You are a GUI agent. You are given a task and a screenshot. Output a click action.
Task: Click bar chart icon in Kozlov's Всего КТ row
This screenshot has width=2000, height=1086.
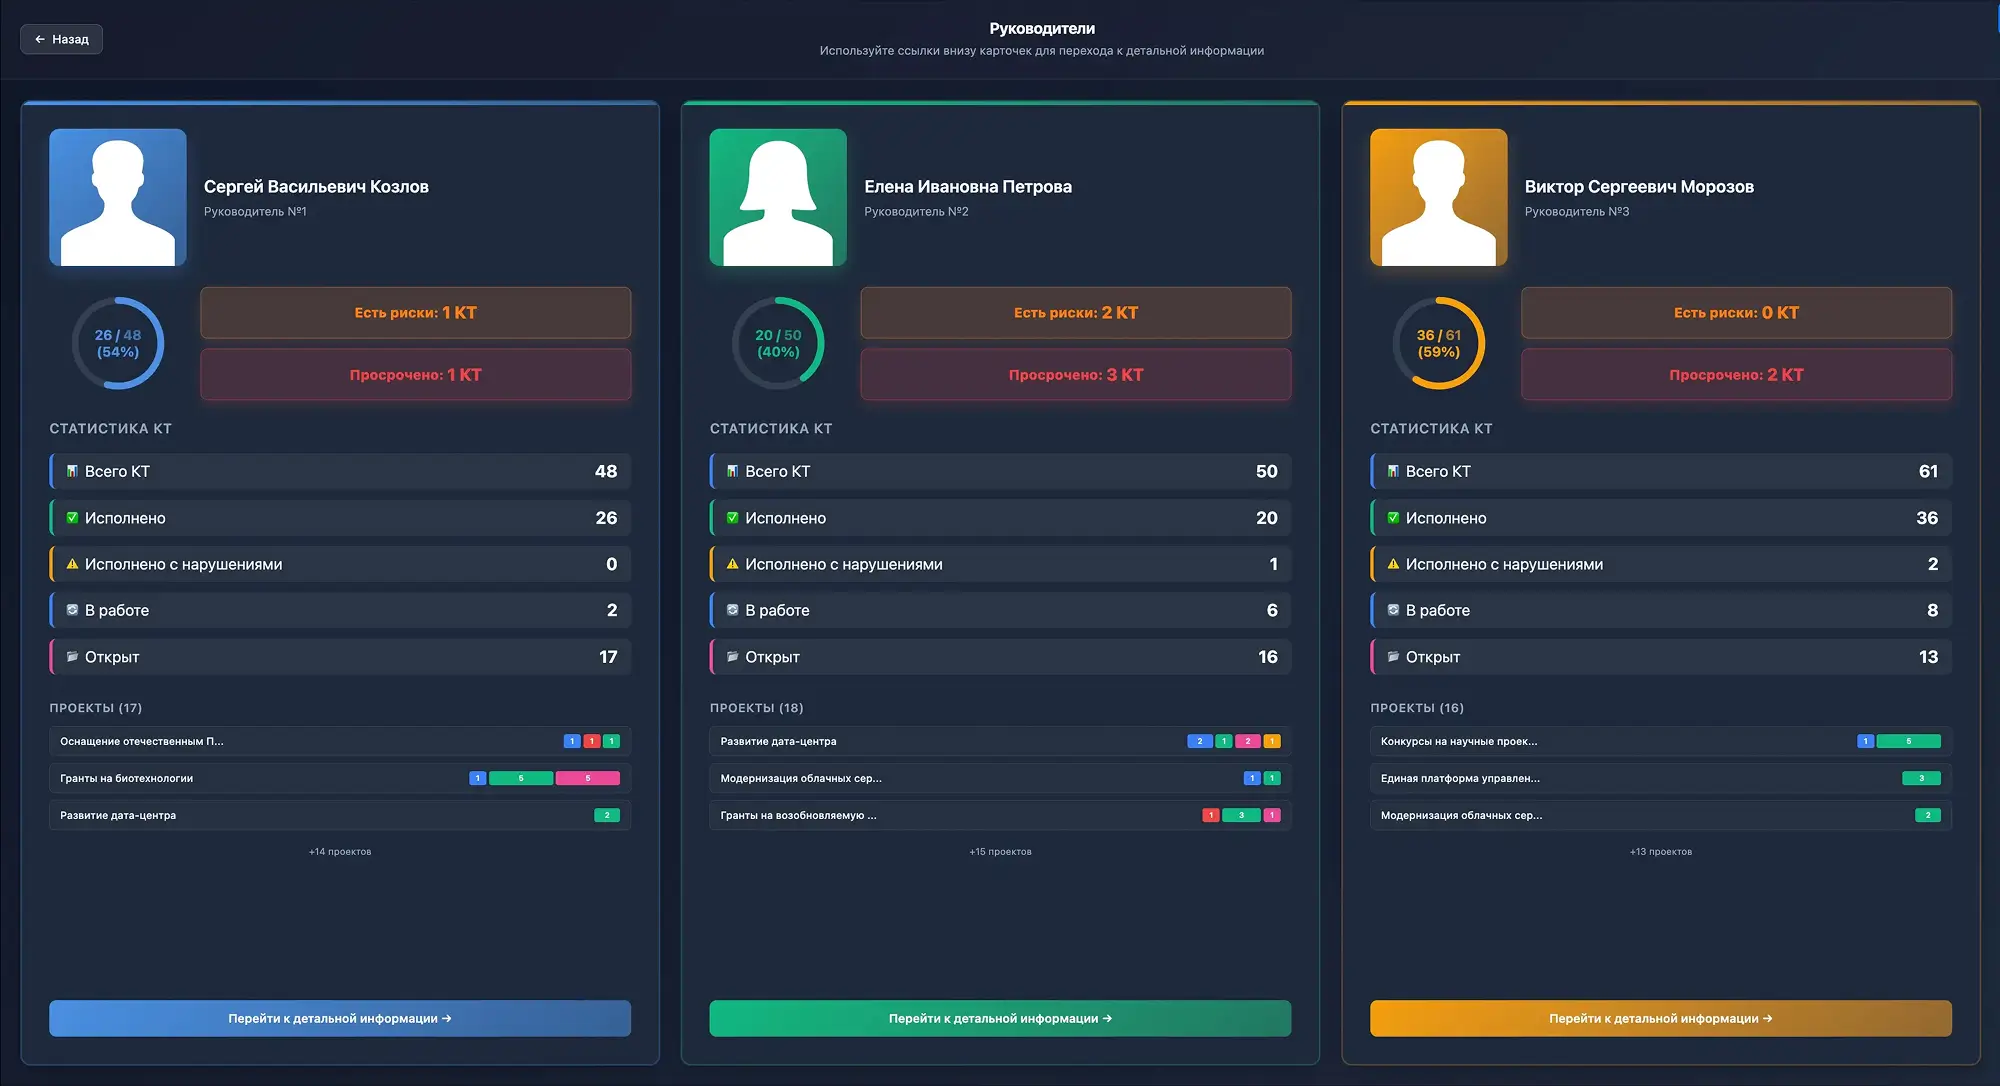pos(72,471)
